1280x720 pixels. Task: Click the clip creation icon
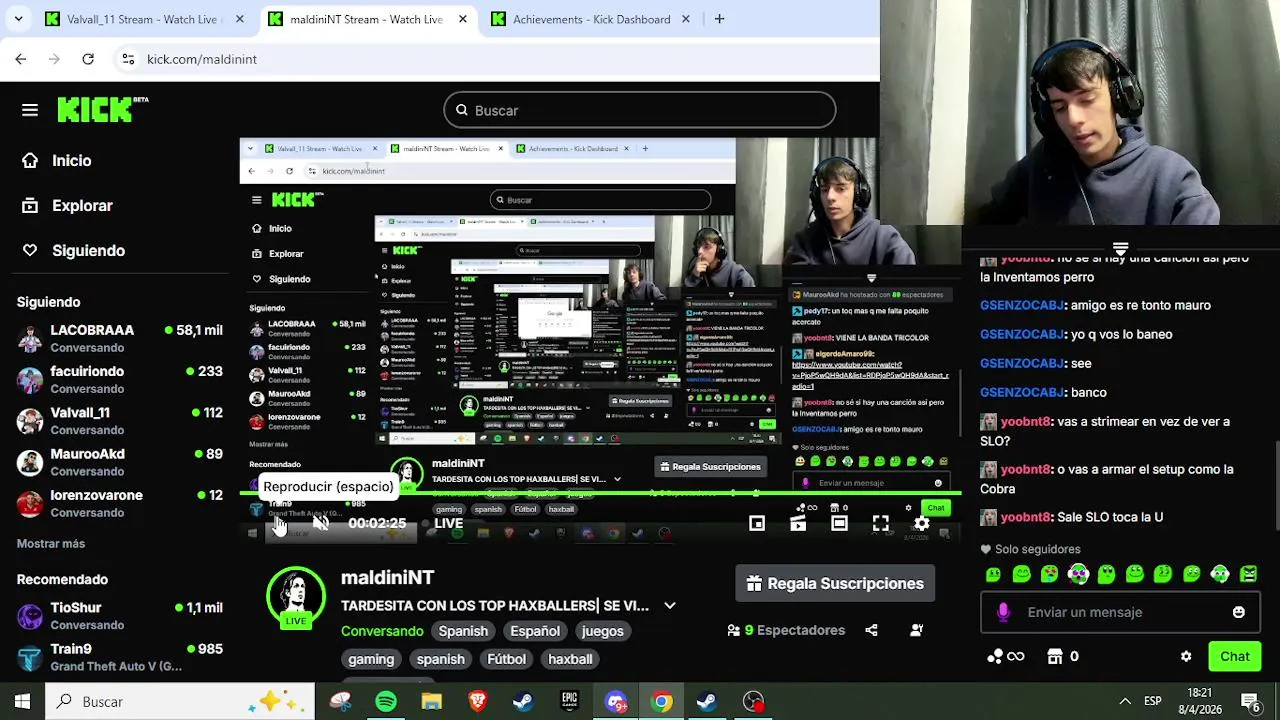[x=798, y=523]
